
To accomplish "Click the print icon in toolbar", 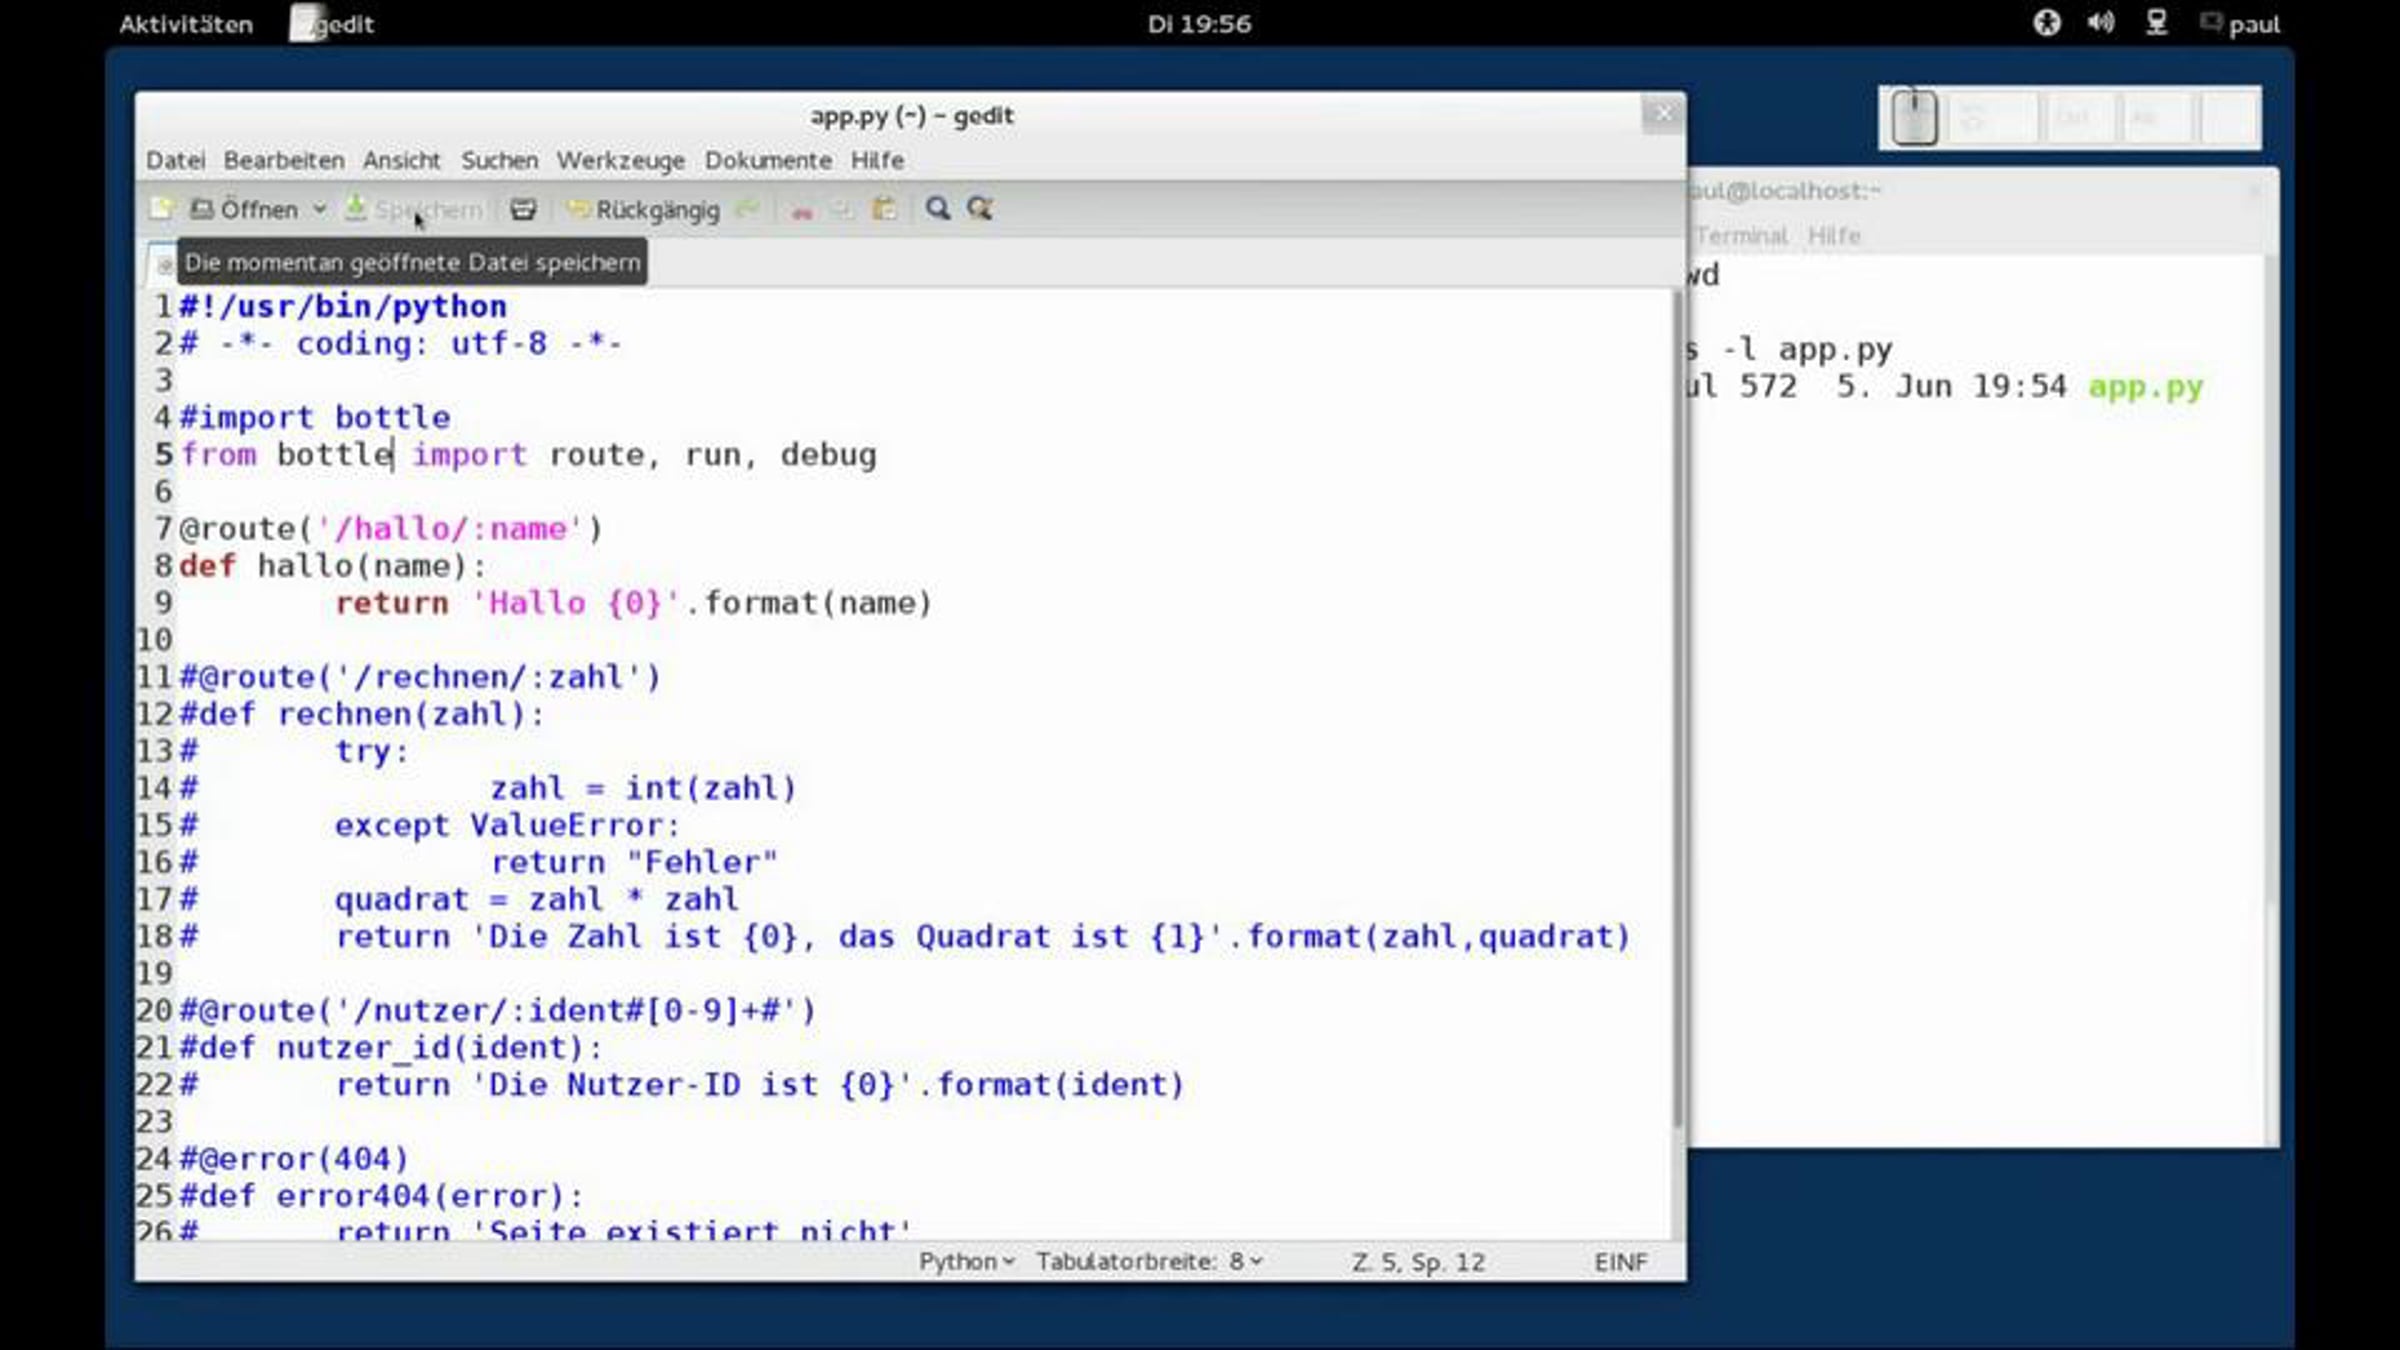I will 523,209.
